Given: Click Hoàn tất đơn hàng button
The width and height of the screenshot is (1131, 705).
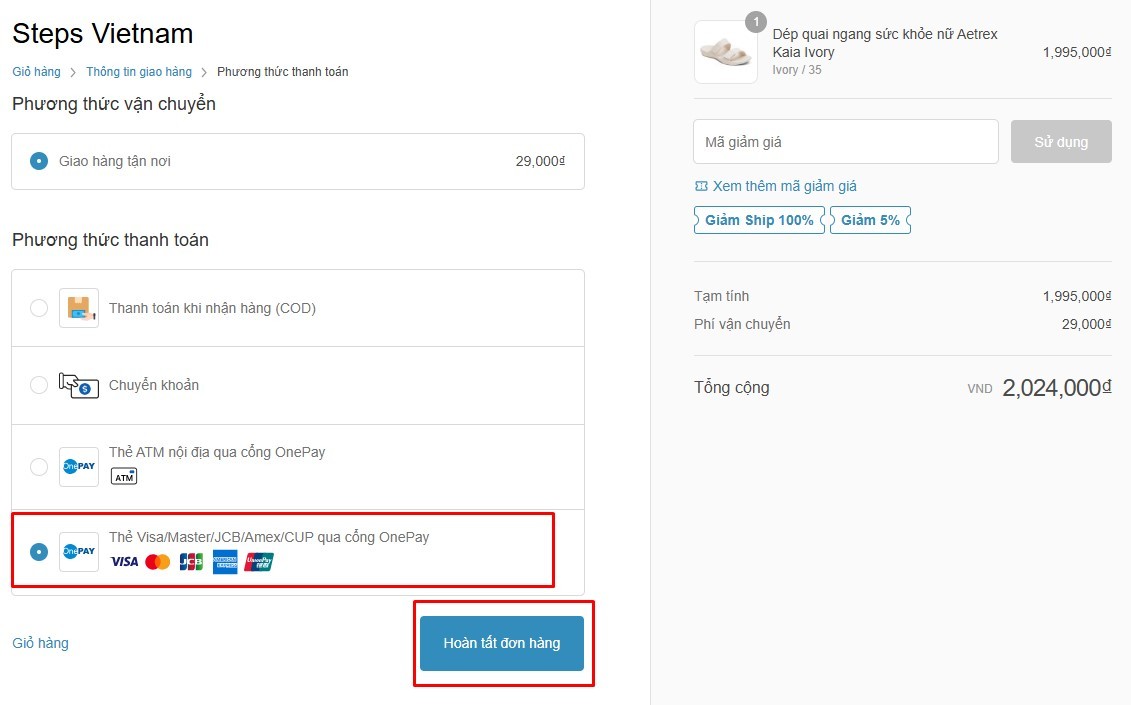Looking at the screenshot, I should tap(502, 643).
